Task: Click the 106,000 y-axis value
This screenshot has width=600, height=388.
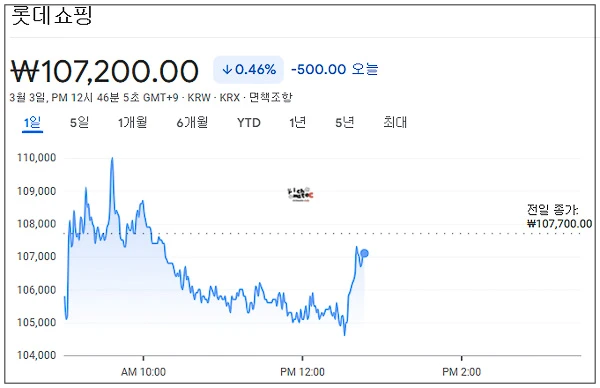Action: [x=37, y=290]
